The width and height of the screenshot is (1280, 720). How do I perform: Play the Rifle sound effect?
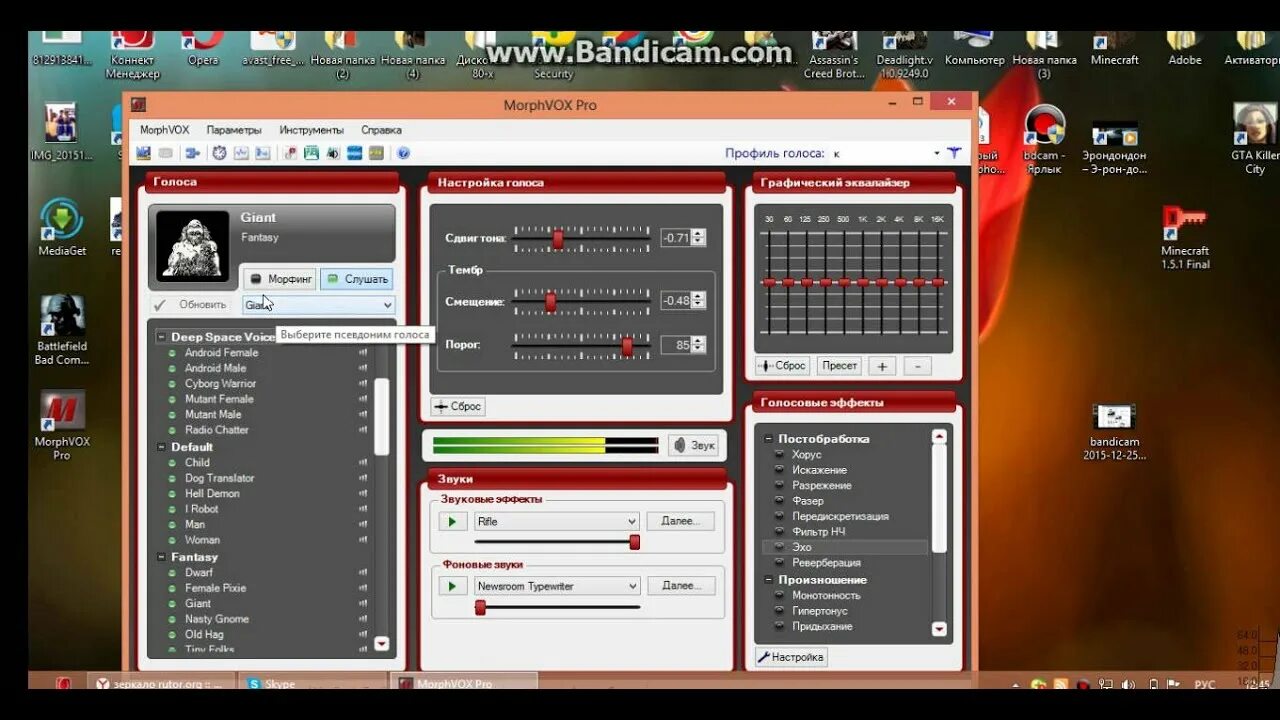point(453,522)
